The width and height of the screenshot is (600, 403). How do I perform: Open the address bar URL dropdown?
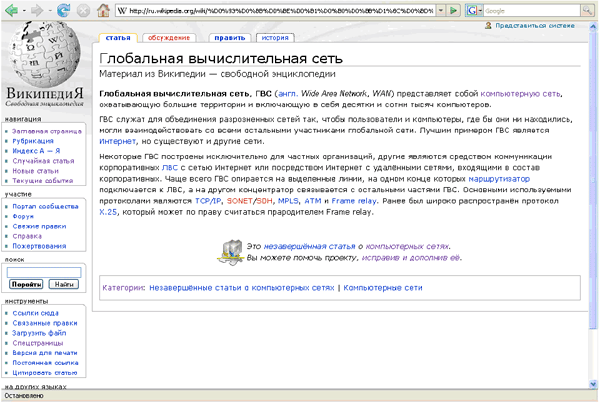coord(441,10)
